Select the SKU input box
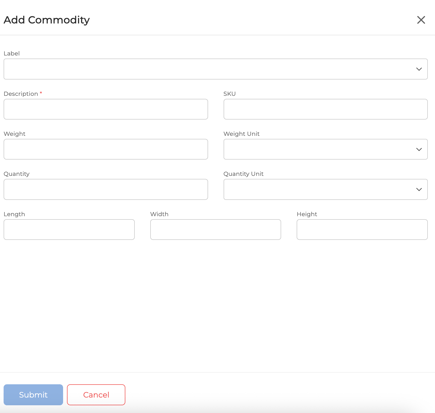The height and width of the screenshot is (413, 435). click(326, 109)
